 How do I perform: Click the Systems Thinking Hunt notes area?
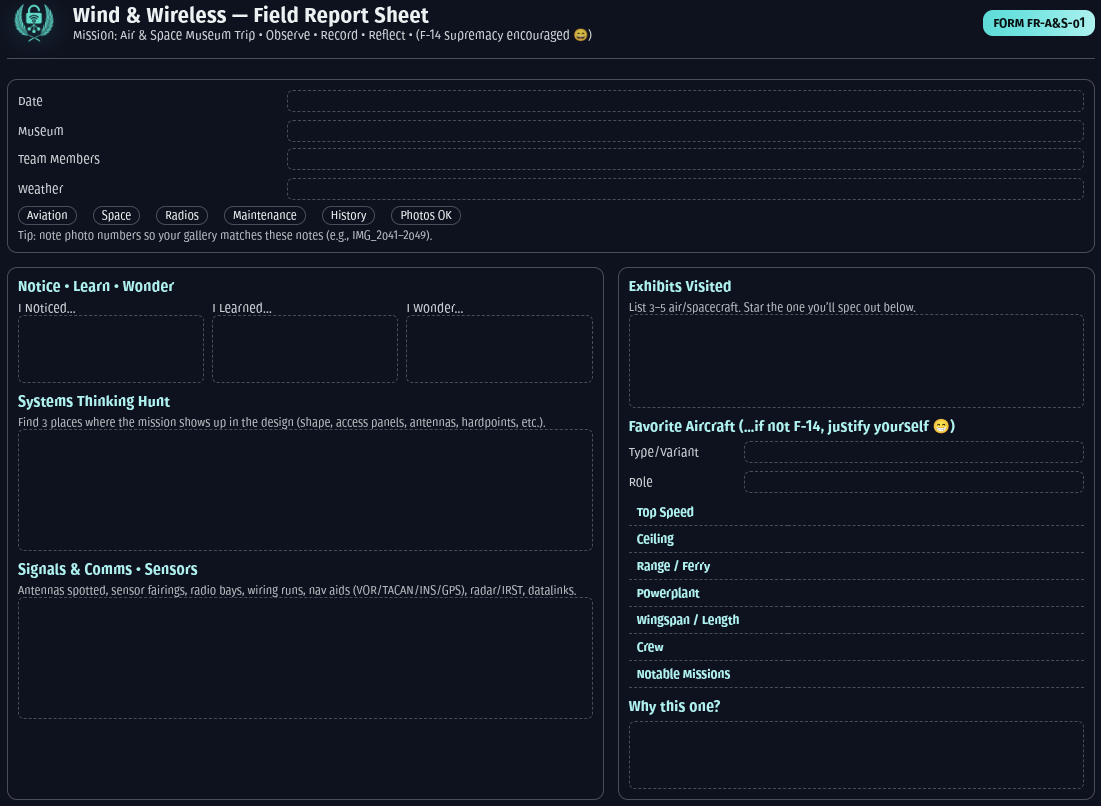pyautogui.click(x=305, y=489)
